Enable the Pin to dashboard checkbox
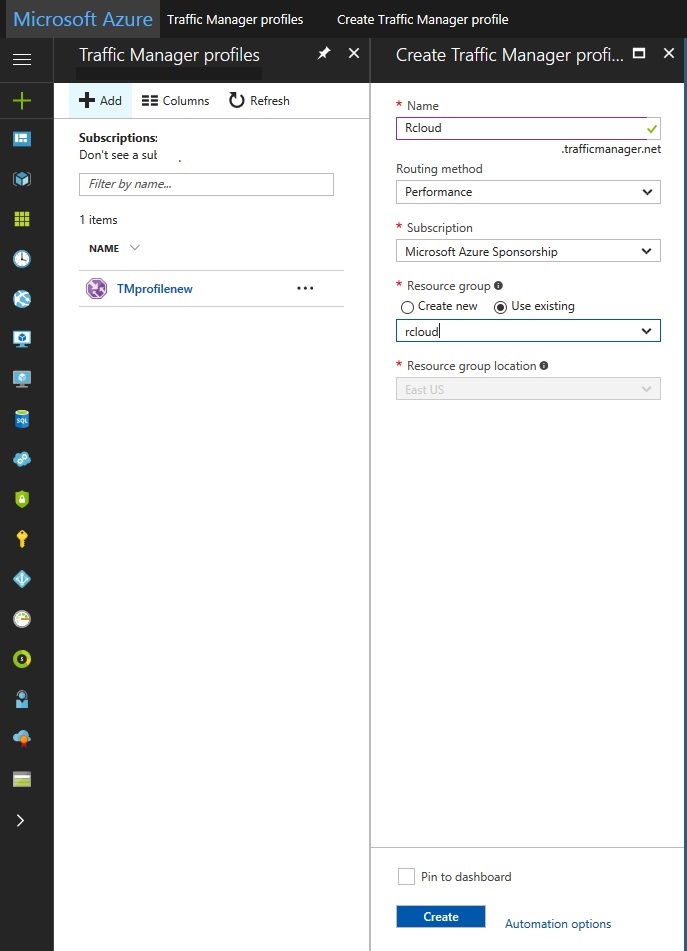687x951 pixels. click(x=406, y=876)
